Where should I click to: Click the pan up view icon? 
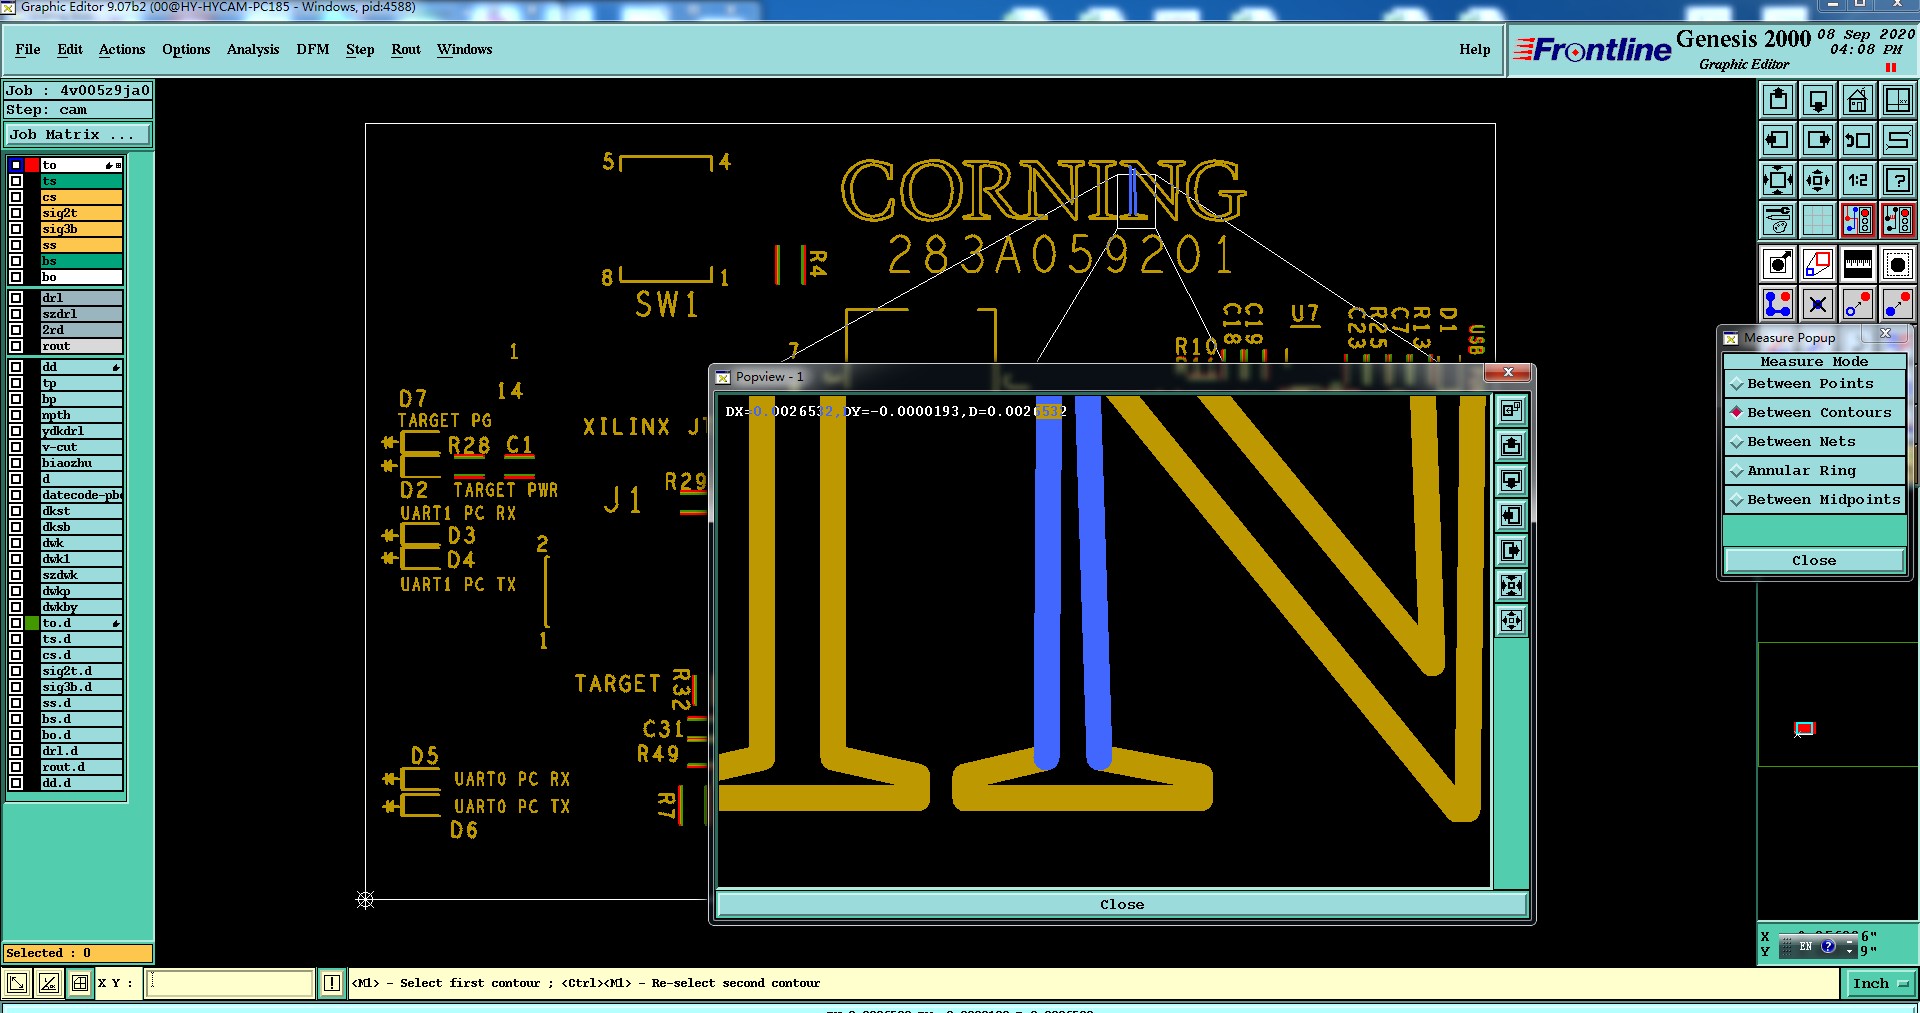(x=1778, y=100)
